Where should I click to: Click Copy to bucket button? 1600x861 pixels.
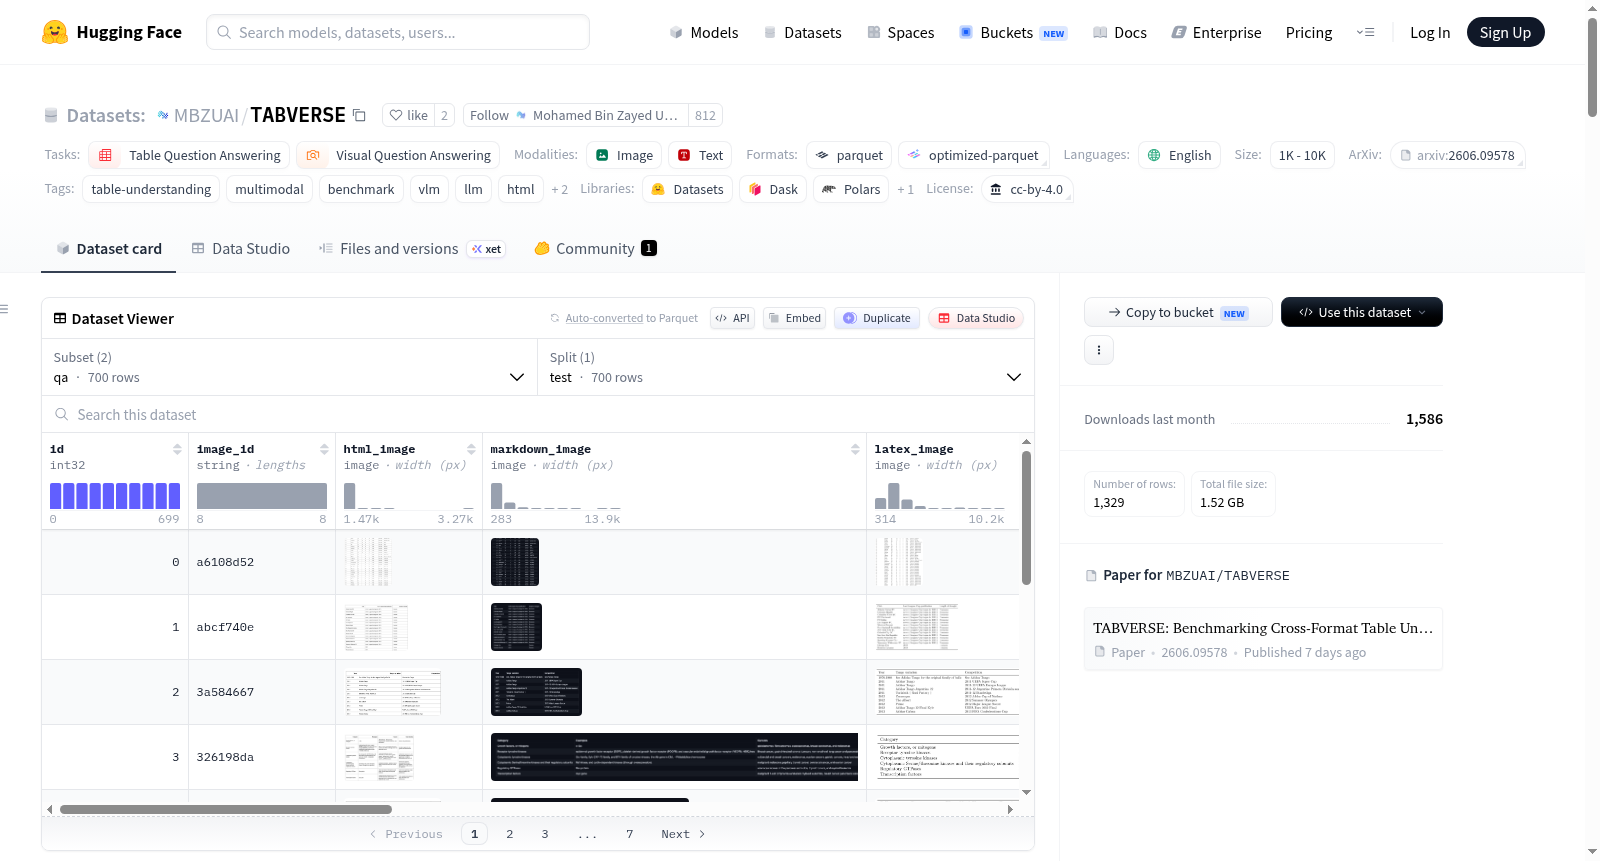pyautogui.click(x=1178, y=312)
